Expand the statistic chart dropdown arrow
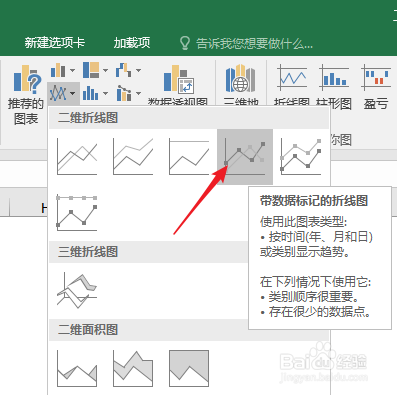This screenshot has width=397, height=395. (105, 93)
